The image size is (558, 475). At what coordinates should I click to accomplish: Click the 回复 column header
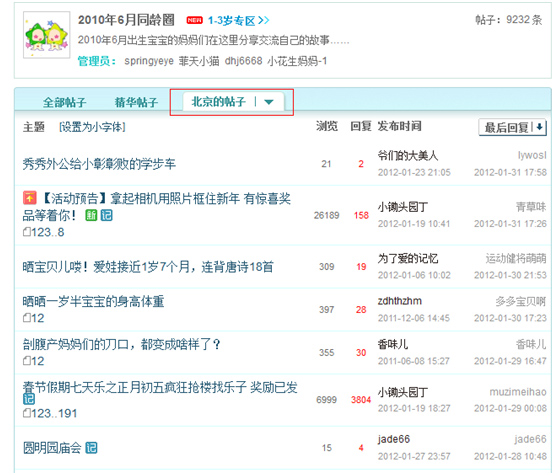[360, 126]
